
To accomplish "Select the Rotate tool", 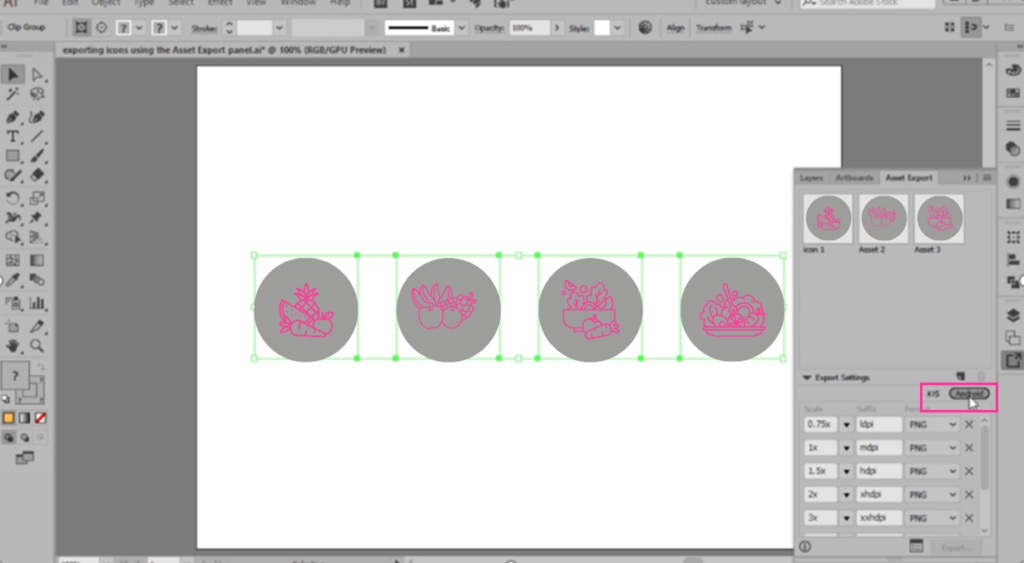I will click(12, 198).
